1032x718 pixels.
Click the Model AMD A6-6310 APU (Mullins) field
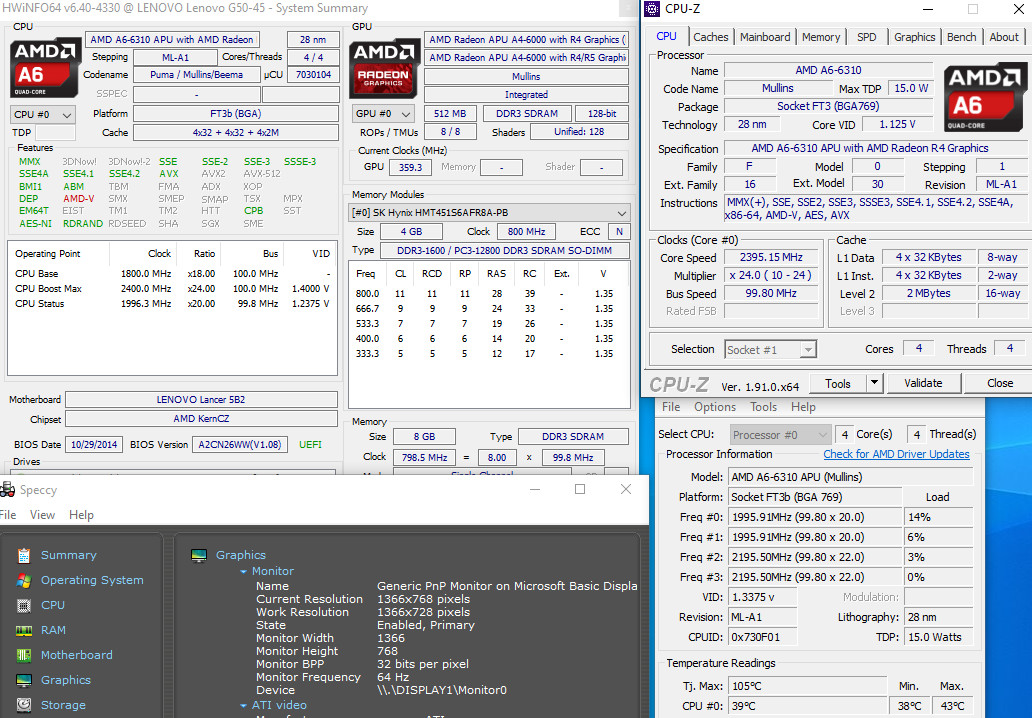[850, 477]
